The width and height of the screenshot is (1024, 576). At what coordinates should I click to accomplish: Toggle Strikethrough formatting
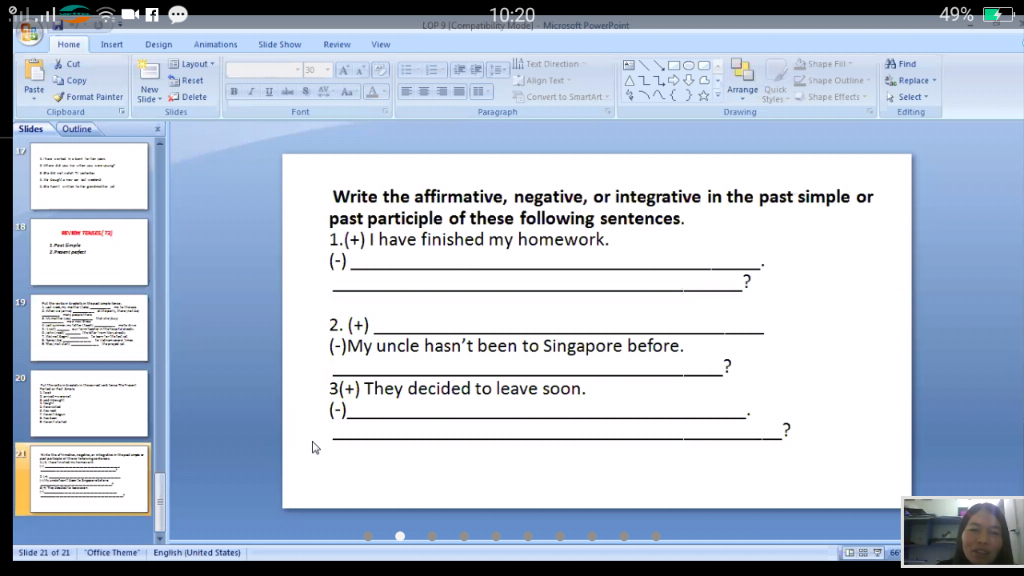coord(287,91)
